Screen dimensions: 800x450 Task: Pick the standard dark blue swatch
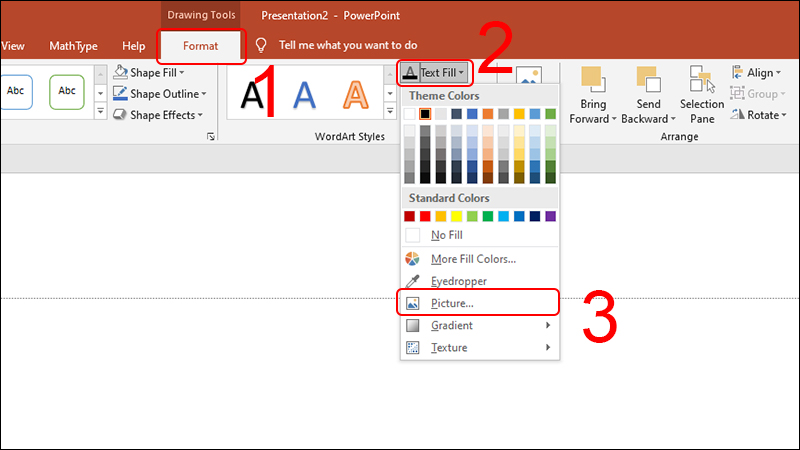click(x=535, y=216)
